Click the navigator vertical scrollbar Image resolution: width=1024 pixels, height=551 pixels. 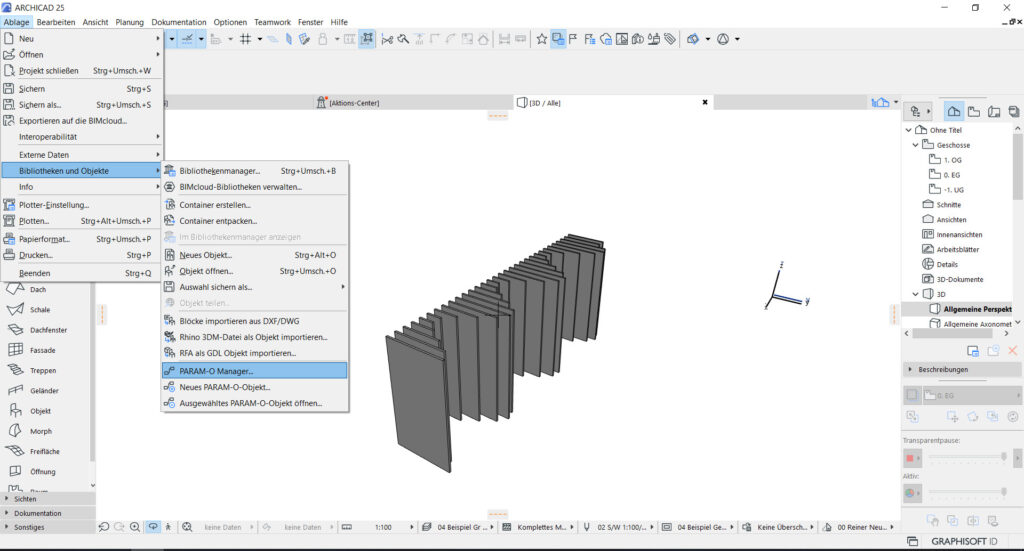1017,166
